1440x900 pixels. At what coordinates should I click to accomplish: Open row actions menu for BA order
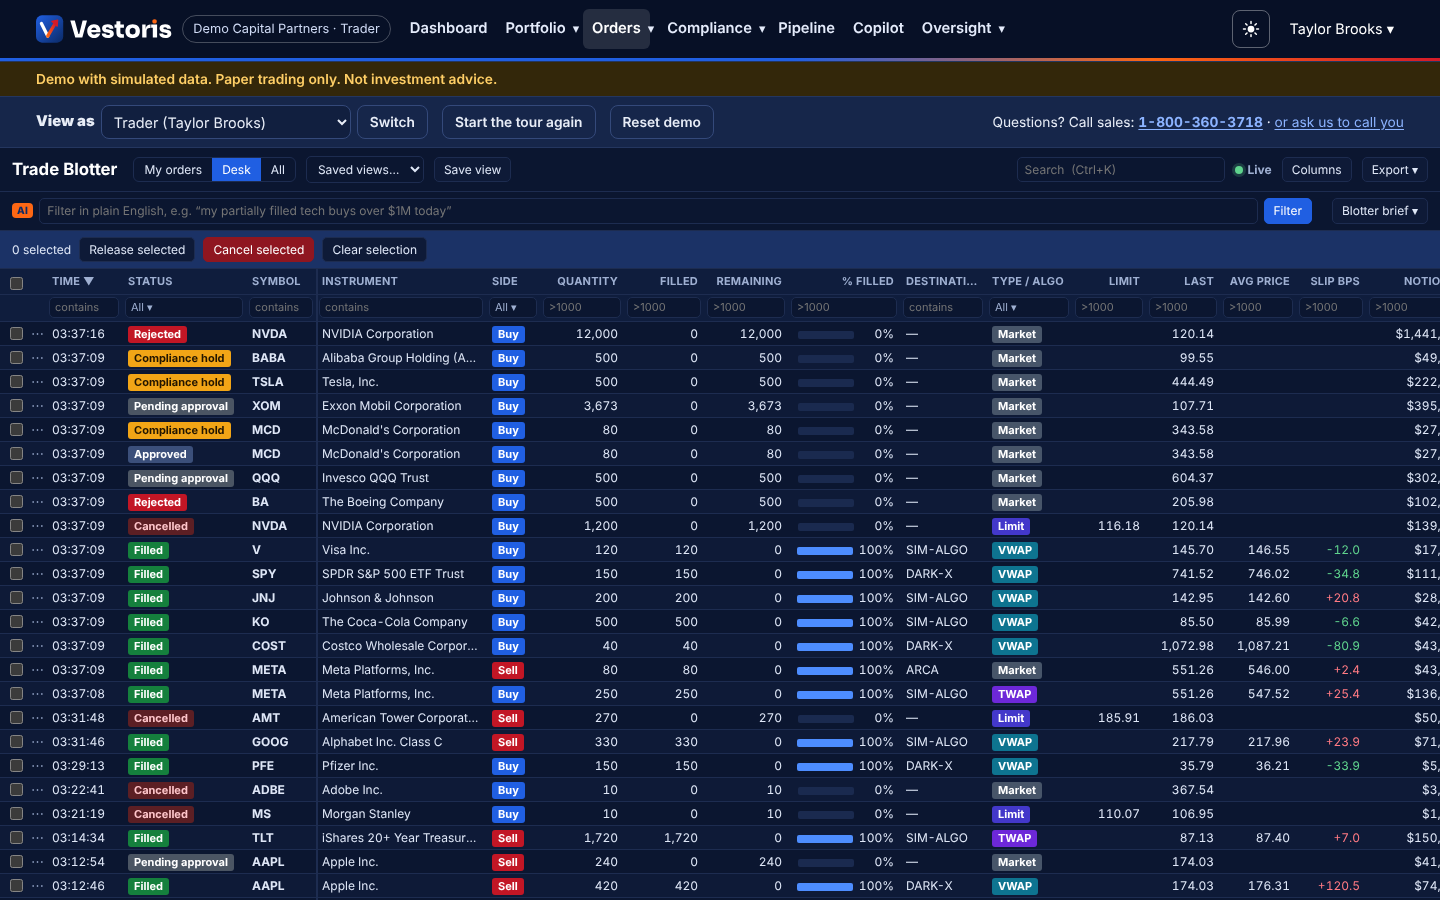[38, 502]
